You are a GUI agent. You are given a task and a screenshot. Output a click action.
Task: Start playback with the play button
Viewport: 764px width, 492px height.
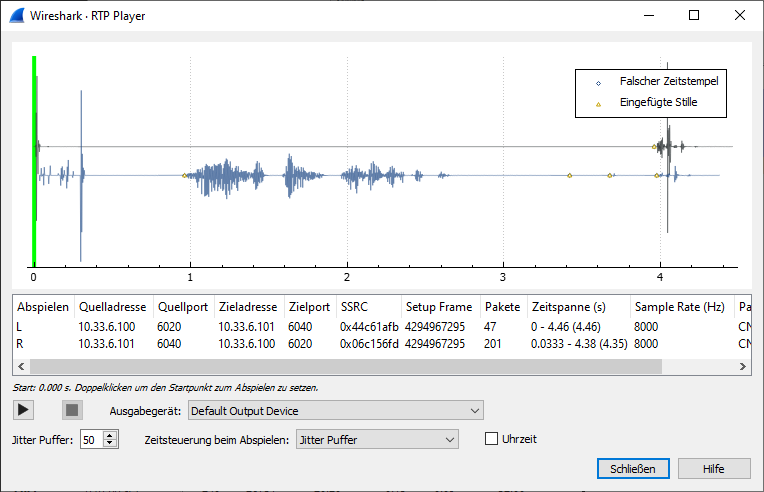23,410
